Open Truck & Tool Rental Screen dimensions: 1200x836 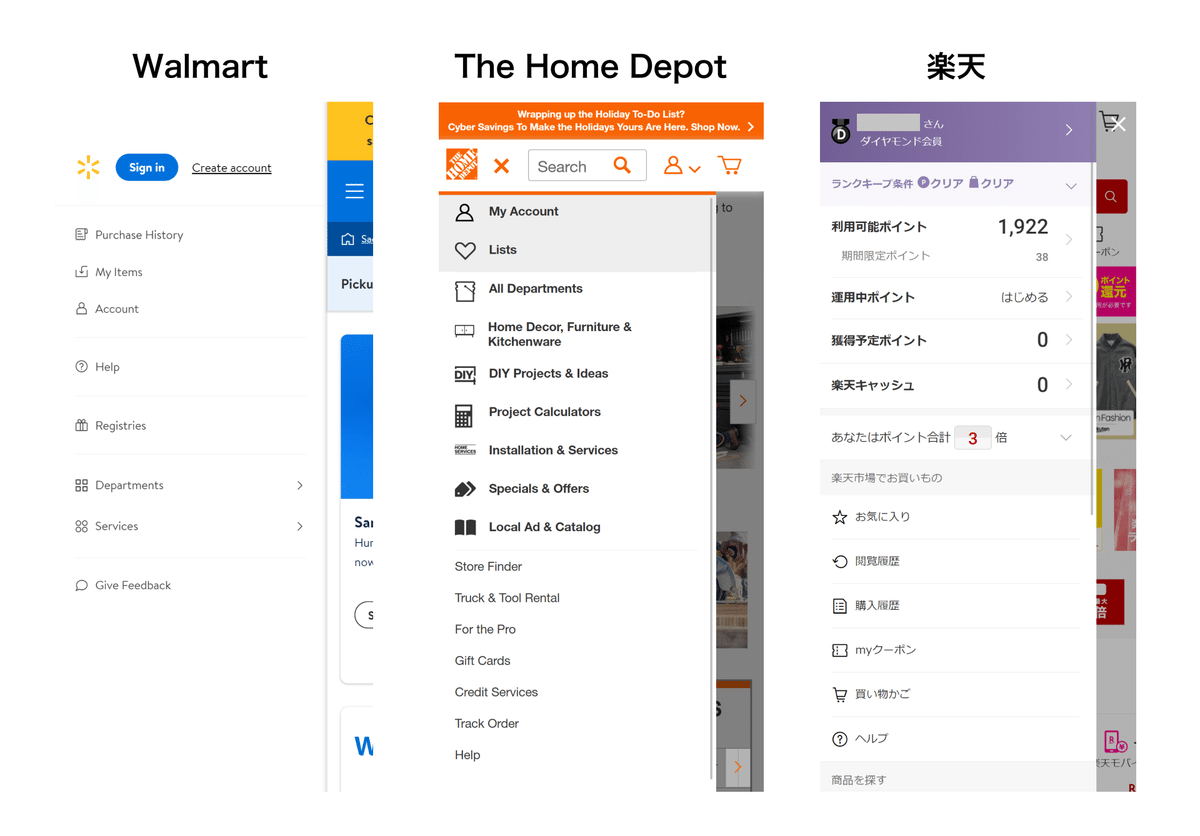tap(507, 598)
